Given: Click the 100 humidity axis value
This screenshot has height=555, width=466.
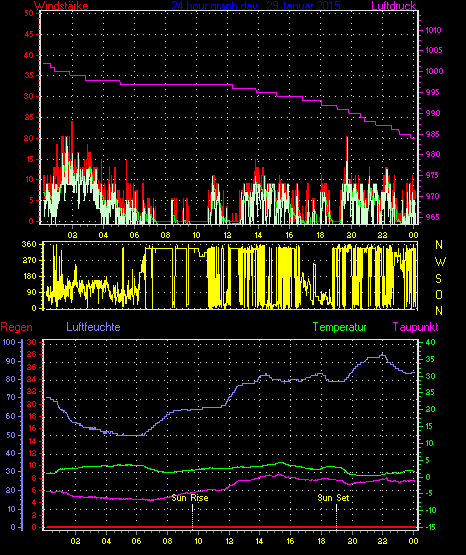Looking at the screenshot, I should click(9, 342).
